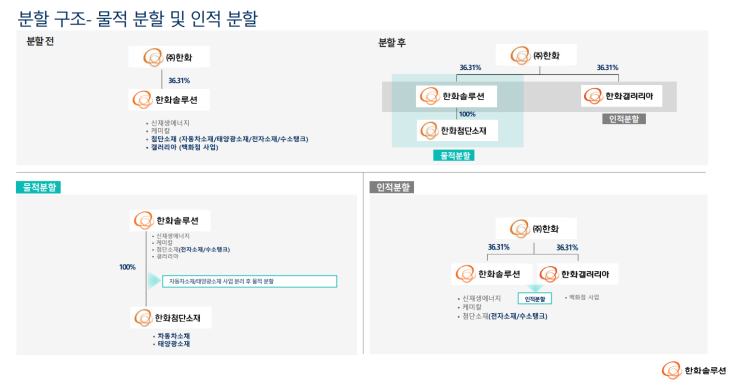Image resolution: width=743 pixels, height=385 pixels.
Task: Click 36.31% above 한화솔루션 in the lower 인적분할 section
Action: pos(499,247)
